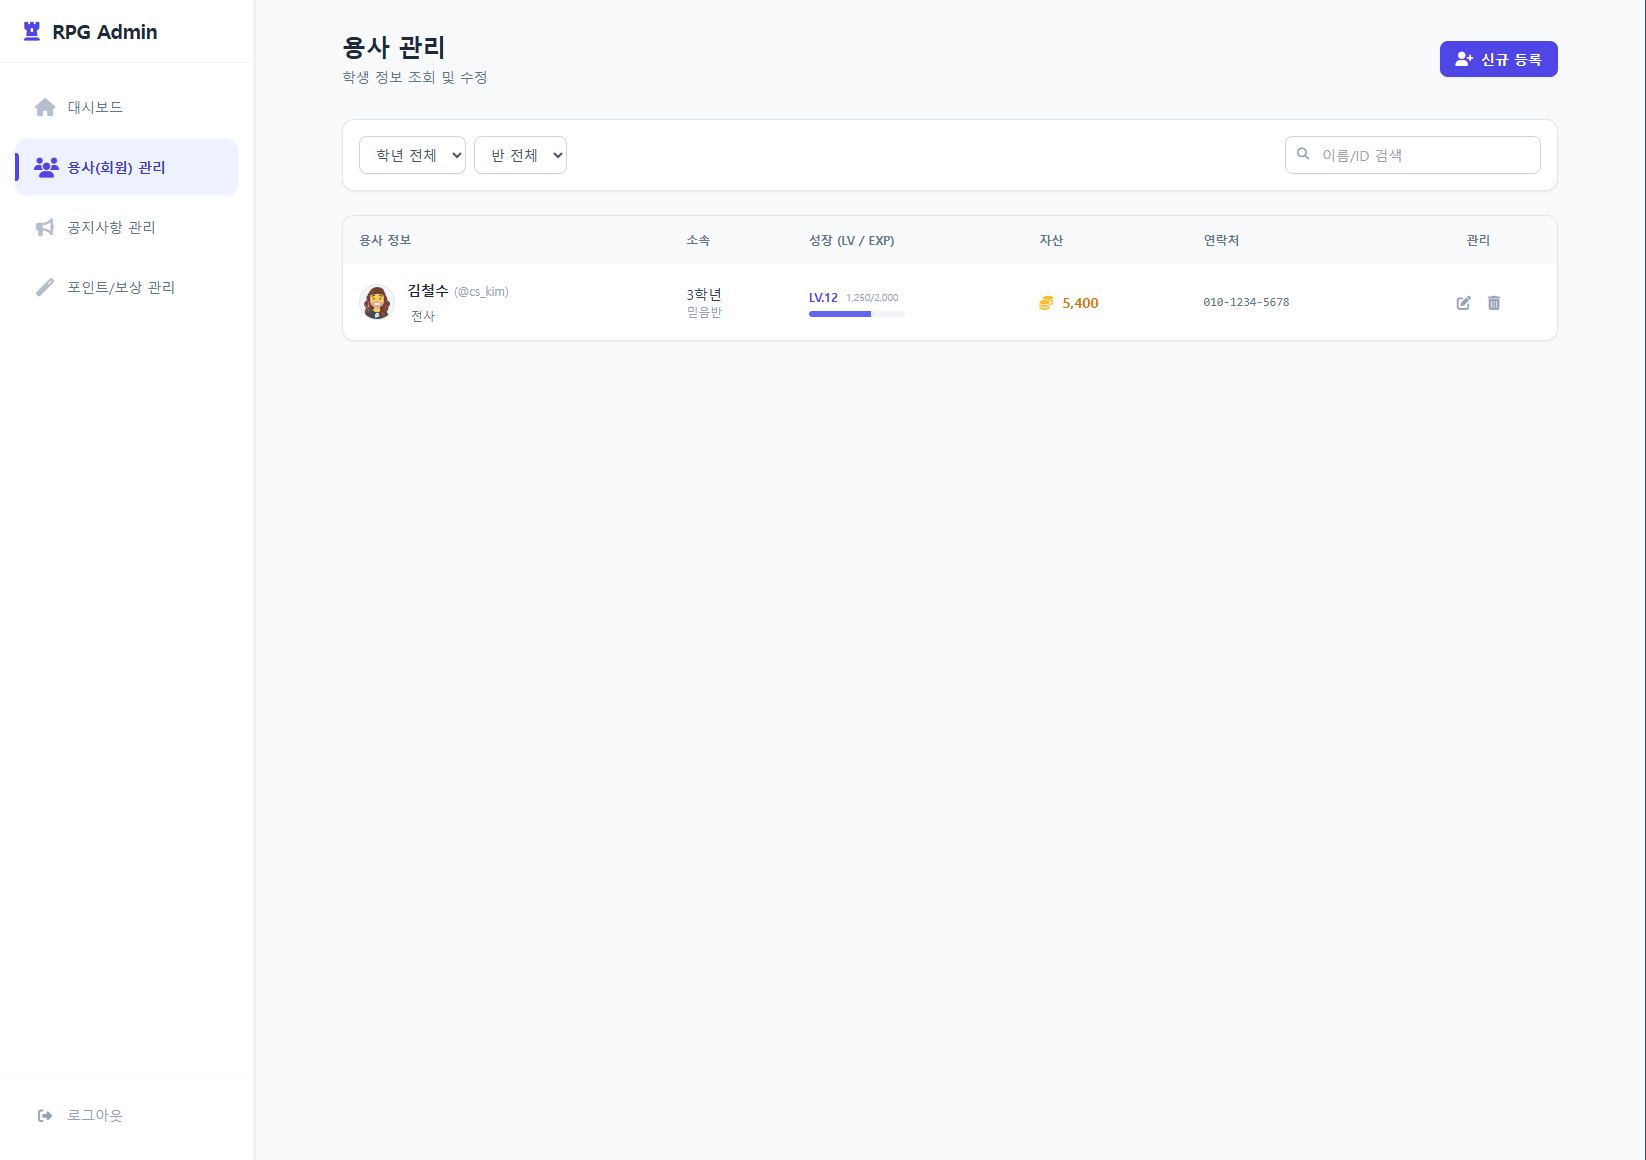The height and width of the screenshot is (1160, 1646).
Task: Expand the grade filter chevron
Action: (x=455, y=155)
